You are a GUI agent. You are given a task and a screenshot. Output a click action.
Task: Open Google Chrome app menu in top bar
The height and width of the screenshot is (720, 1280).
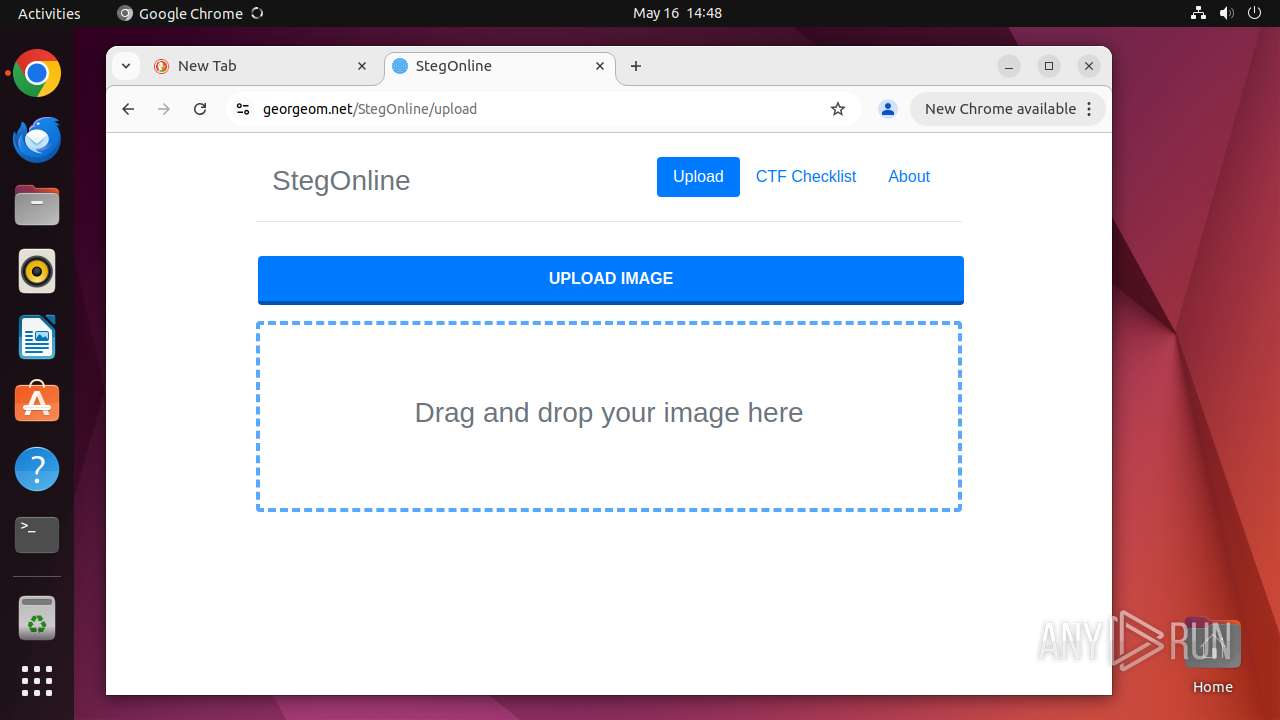(x=190, y=13)
